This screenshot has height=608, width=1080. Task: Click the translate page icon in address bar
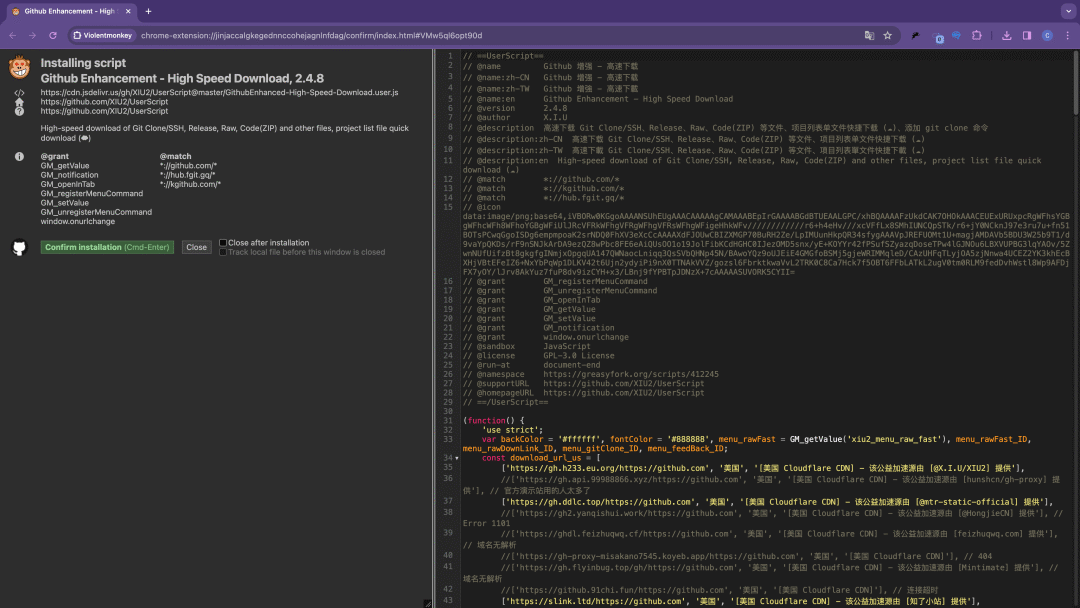coord(869,35)
